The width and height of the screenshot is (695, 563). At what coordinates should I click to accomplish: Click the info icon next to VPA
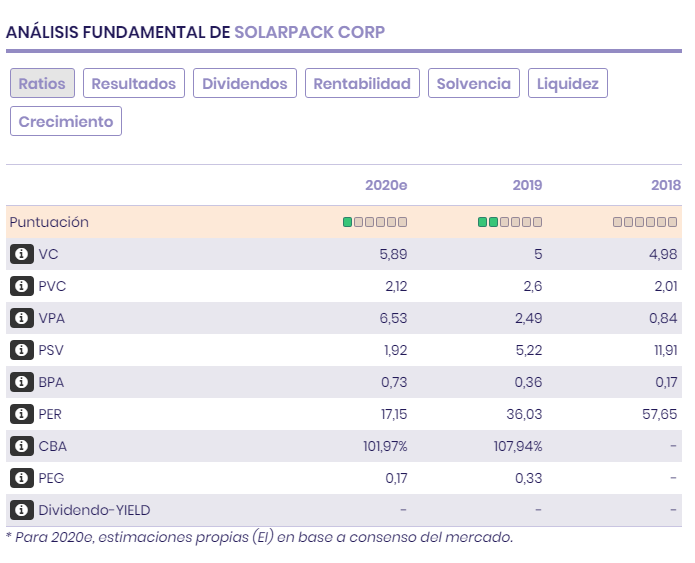coord(21,318)
